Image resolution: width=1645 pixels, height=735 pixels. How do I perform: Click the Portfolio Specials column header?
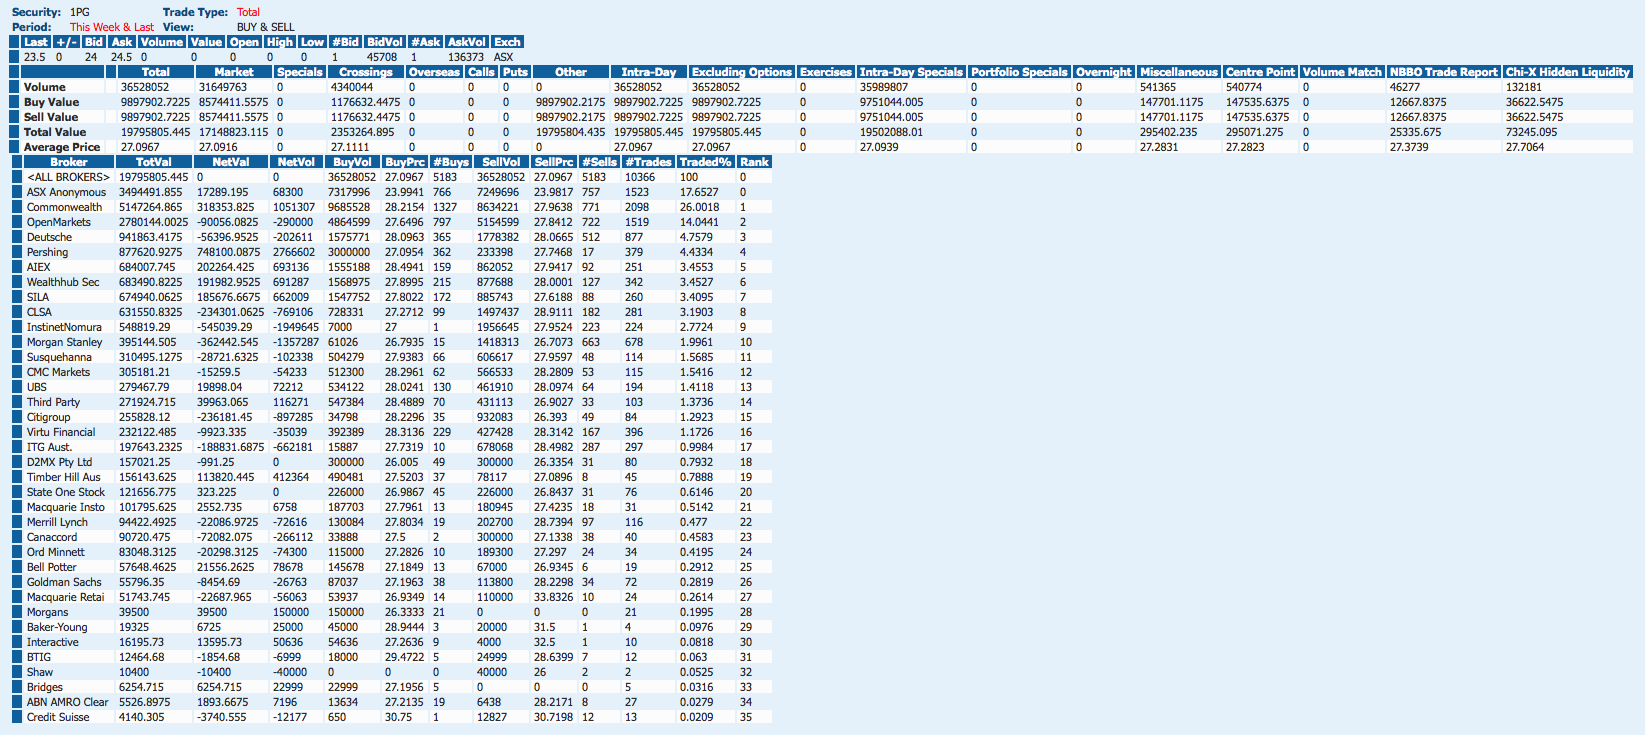click(1019, 72)
